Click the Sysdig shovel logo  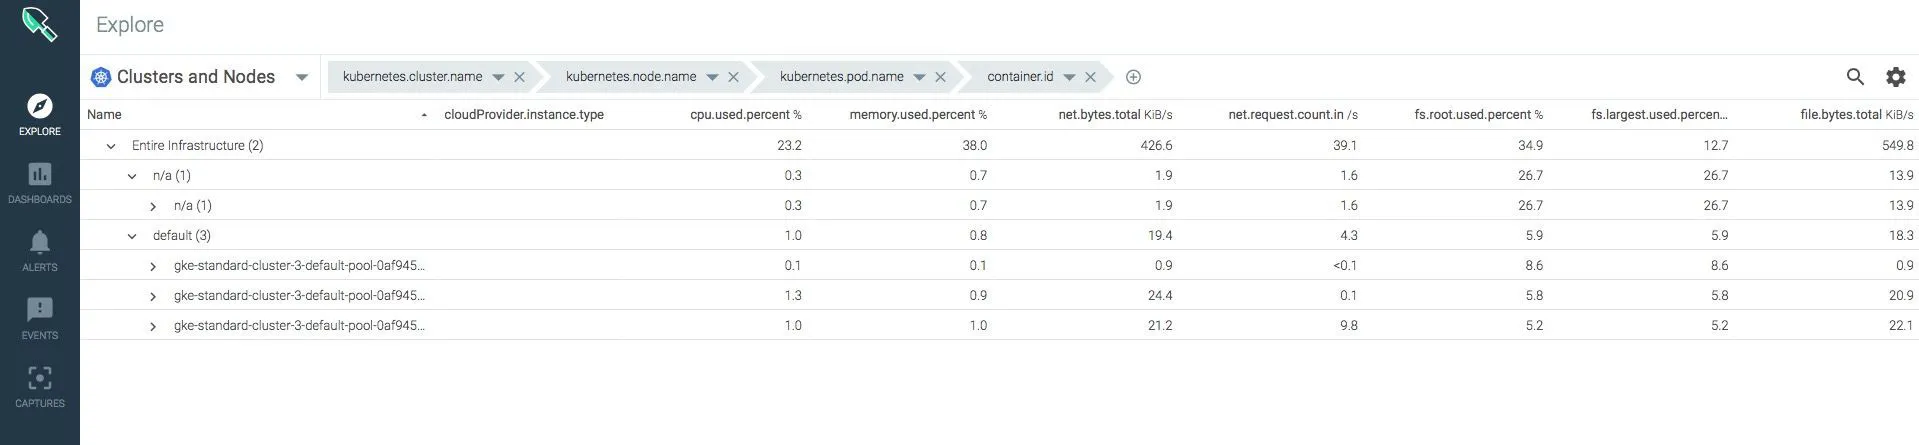click(x=39, y=24)
